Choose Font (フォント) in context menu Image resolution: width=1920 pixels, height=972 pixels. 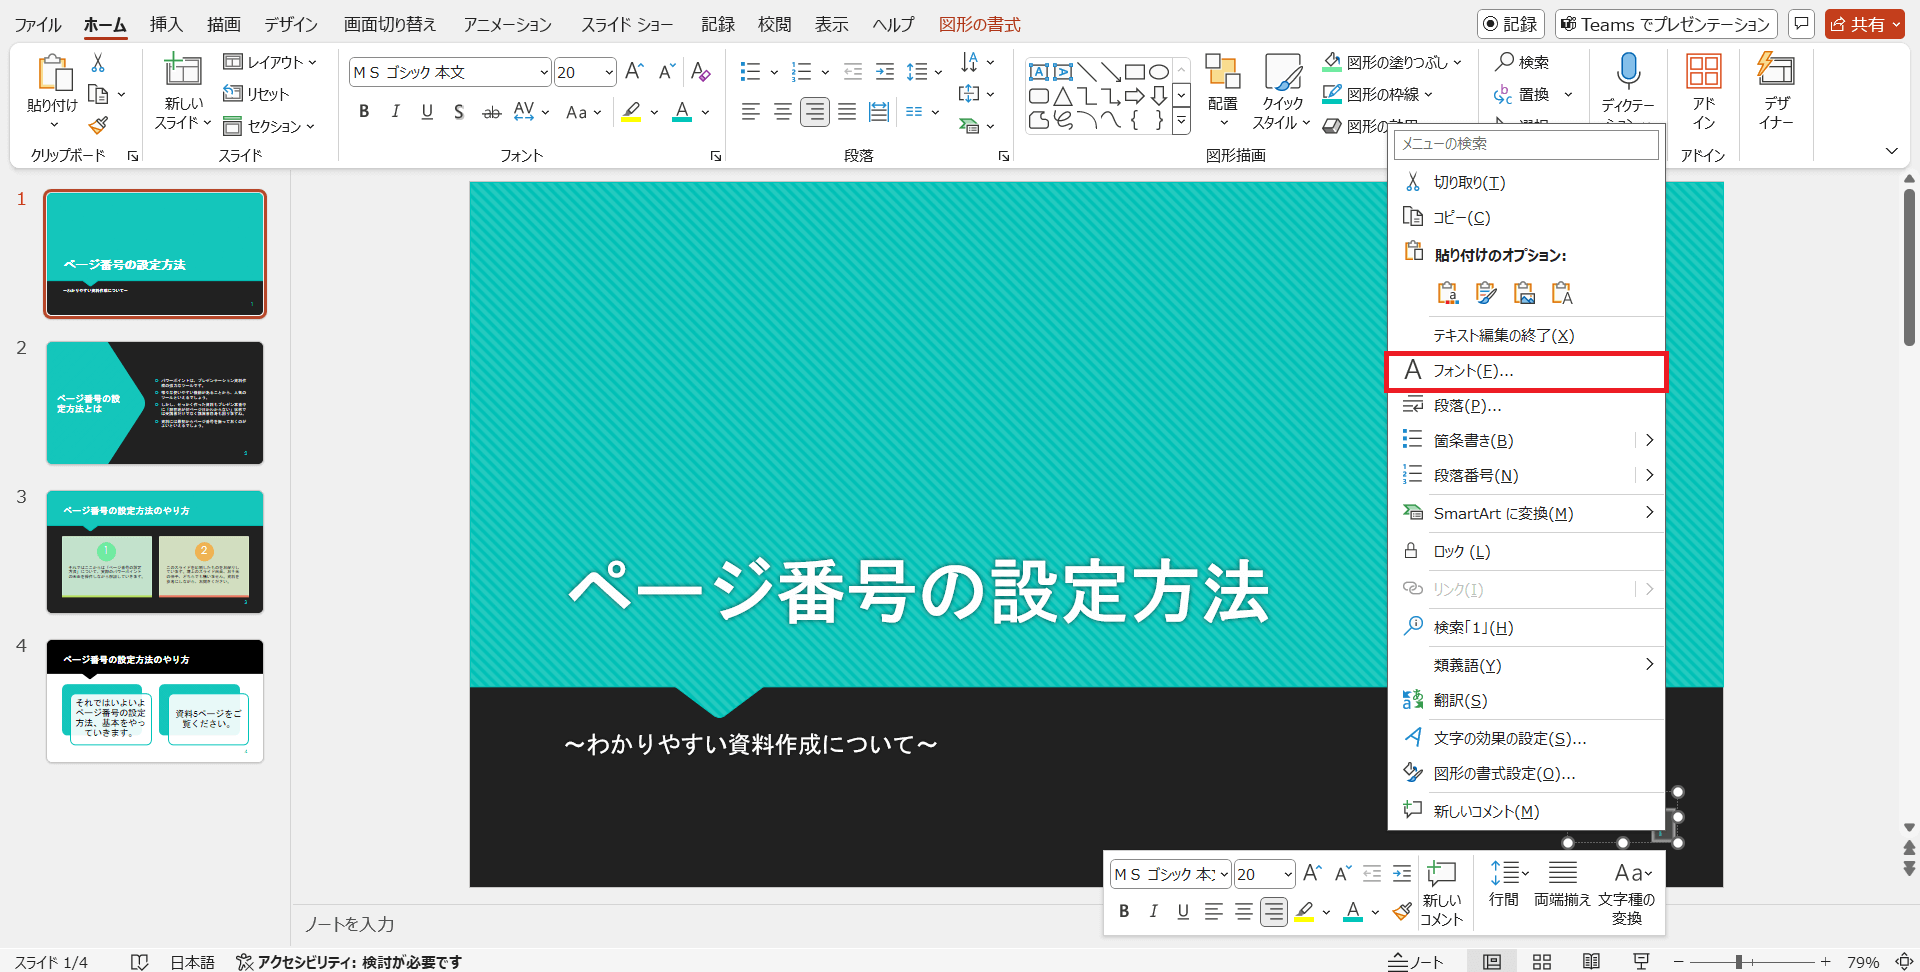1526,371
